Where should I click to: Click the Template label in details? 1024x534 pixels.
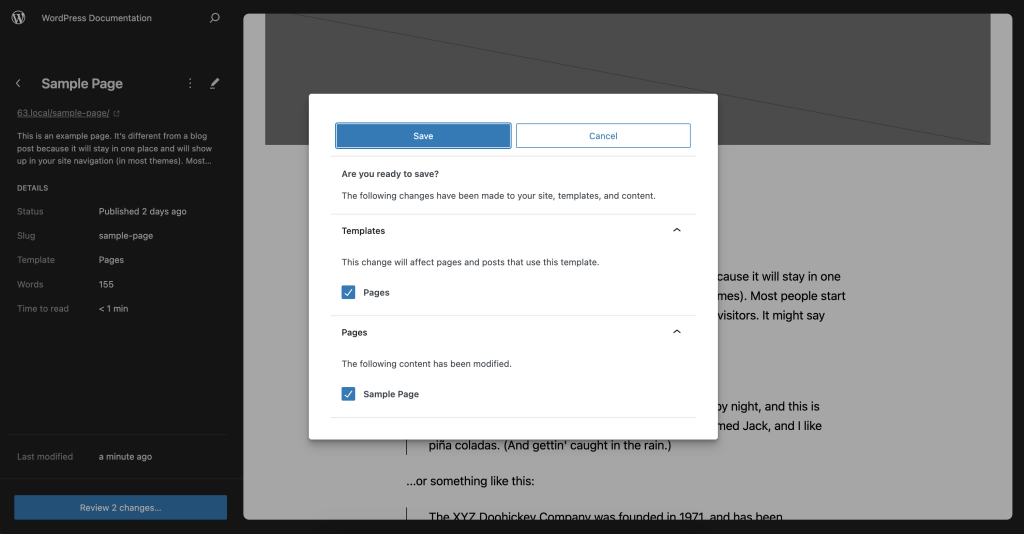(36, 260)
